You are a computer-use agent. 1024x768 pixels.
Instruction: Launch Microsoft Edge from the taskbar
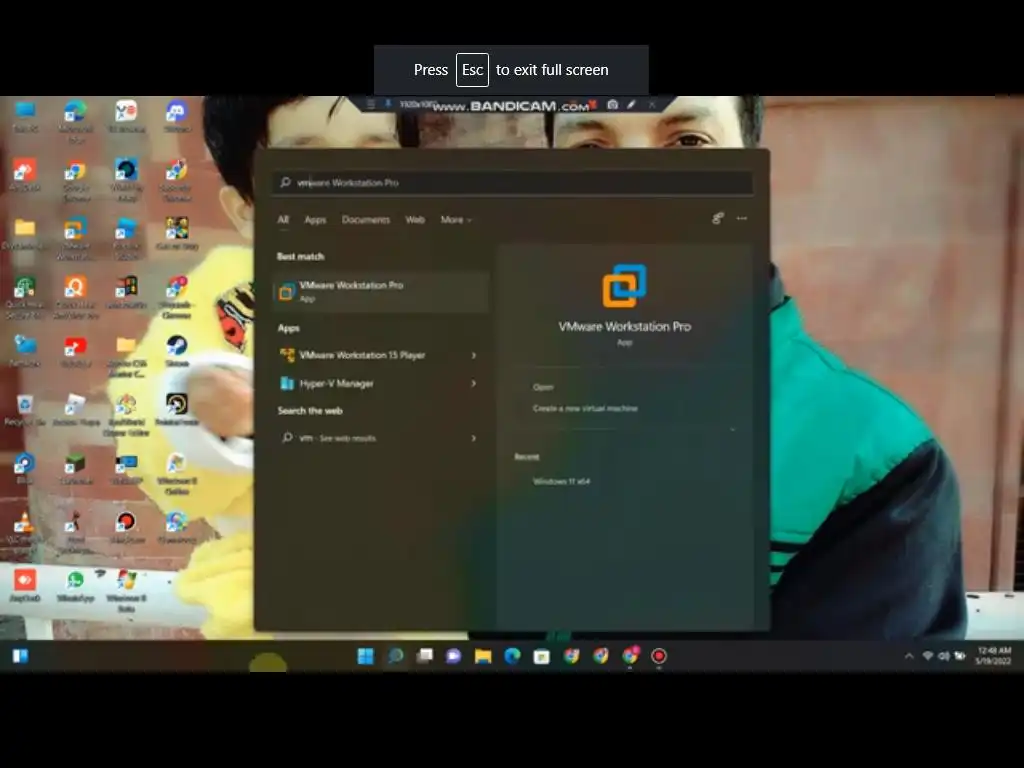click(x=513, y=656)
